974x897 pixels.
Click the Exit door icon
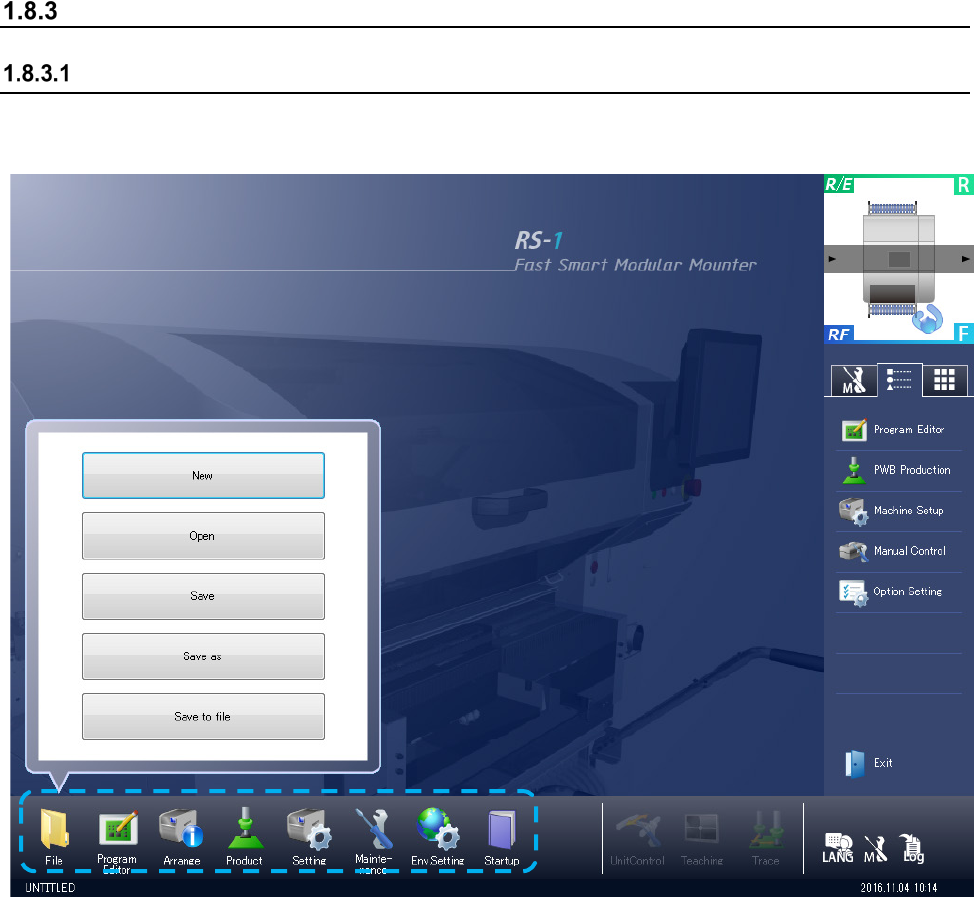[855, 764]
